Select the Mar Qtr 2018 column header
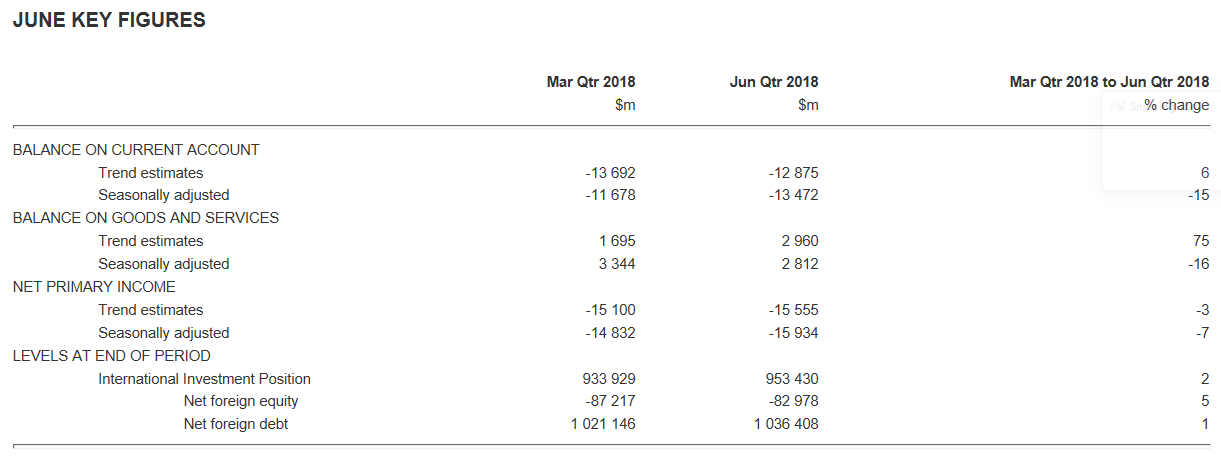This screenshot has height=456, width=1221. pyautogui.click(x=590, y=82)
